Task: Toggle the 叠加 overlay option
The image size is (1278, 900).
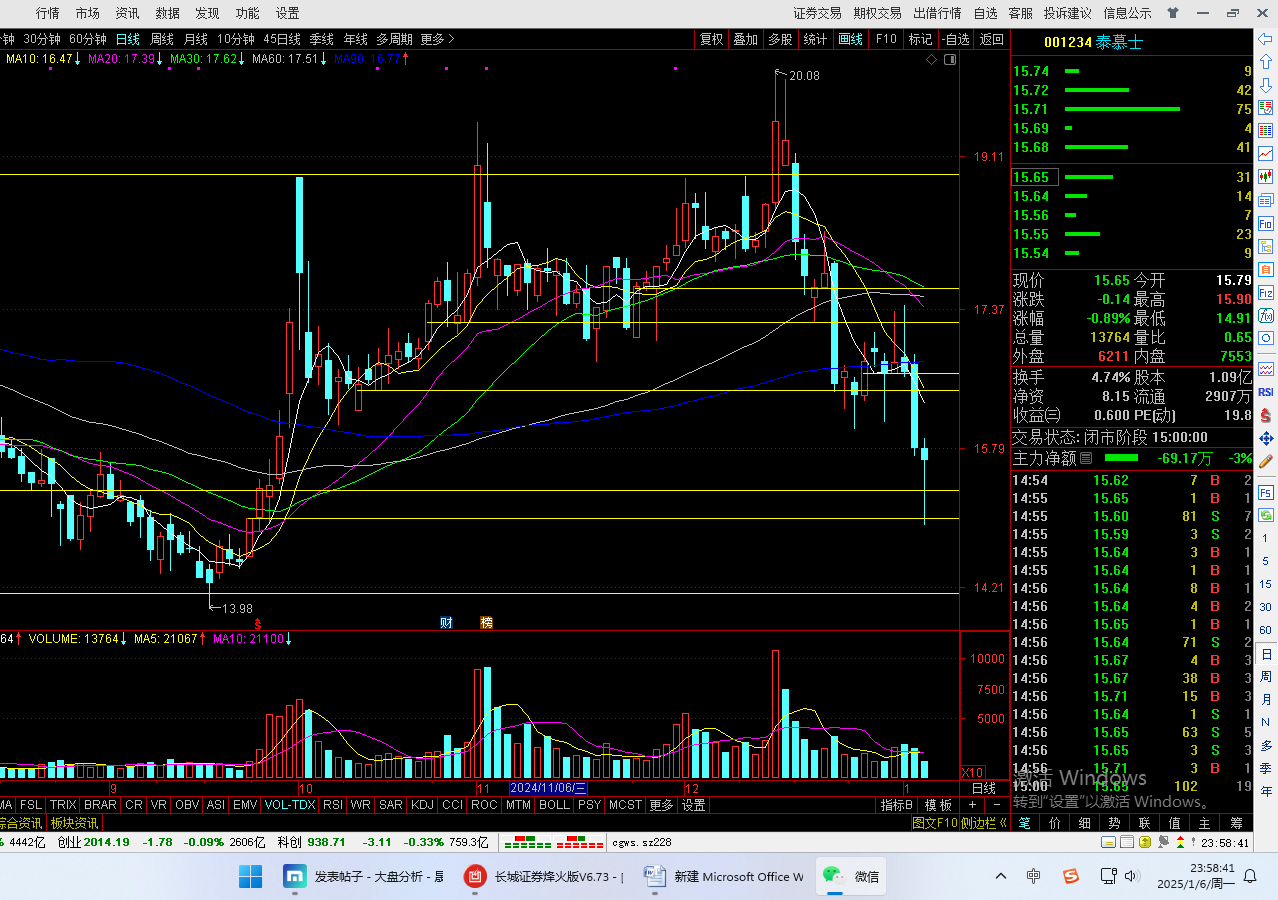Action: (x=745, y=39)
